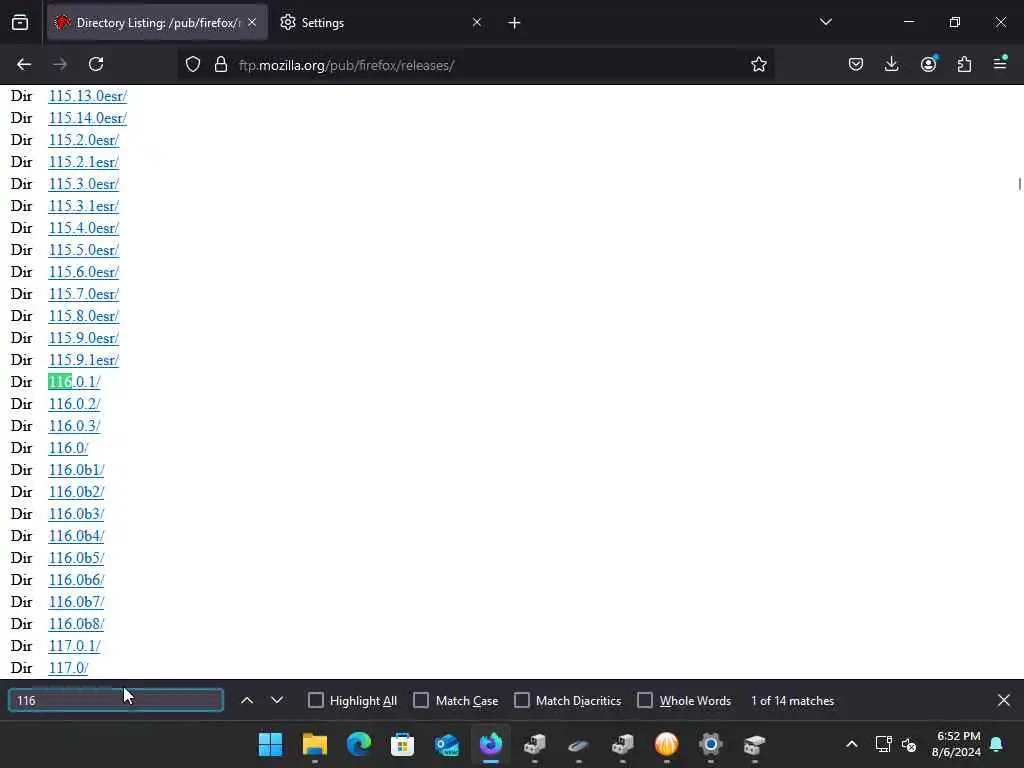Open the 115.13.0esr/ directory link
Screen dimensions: 1024x768
coord(88,96)
